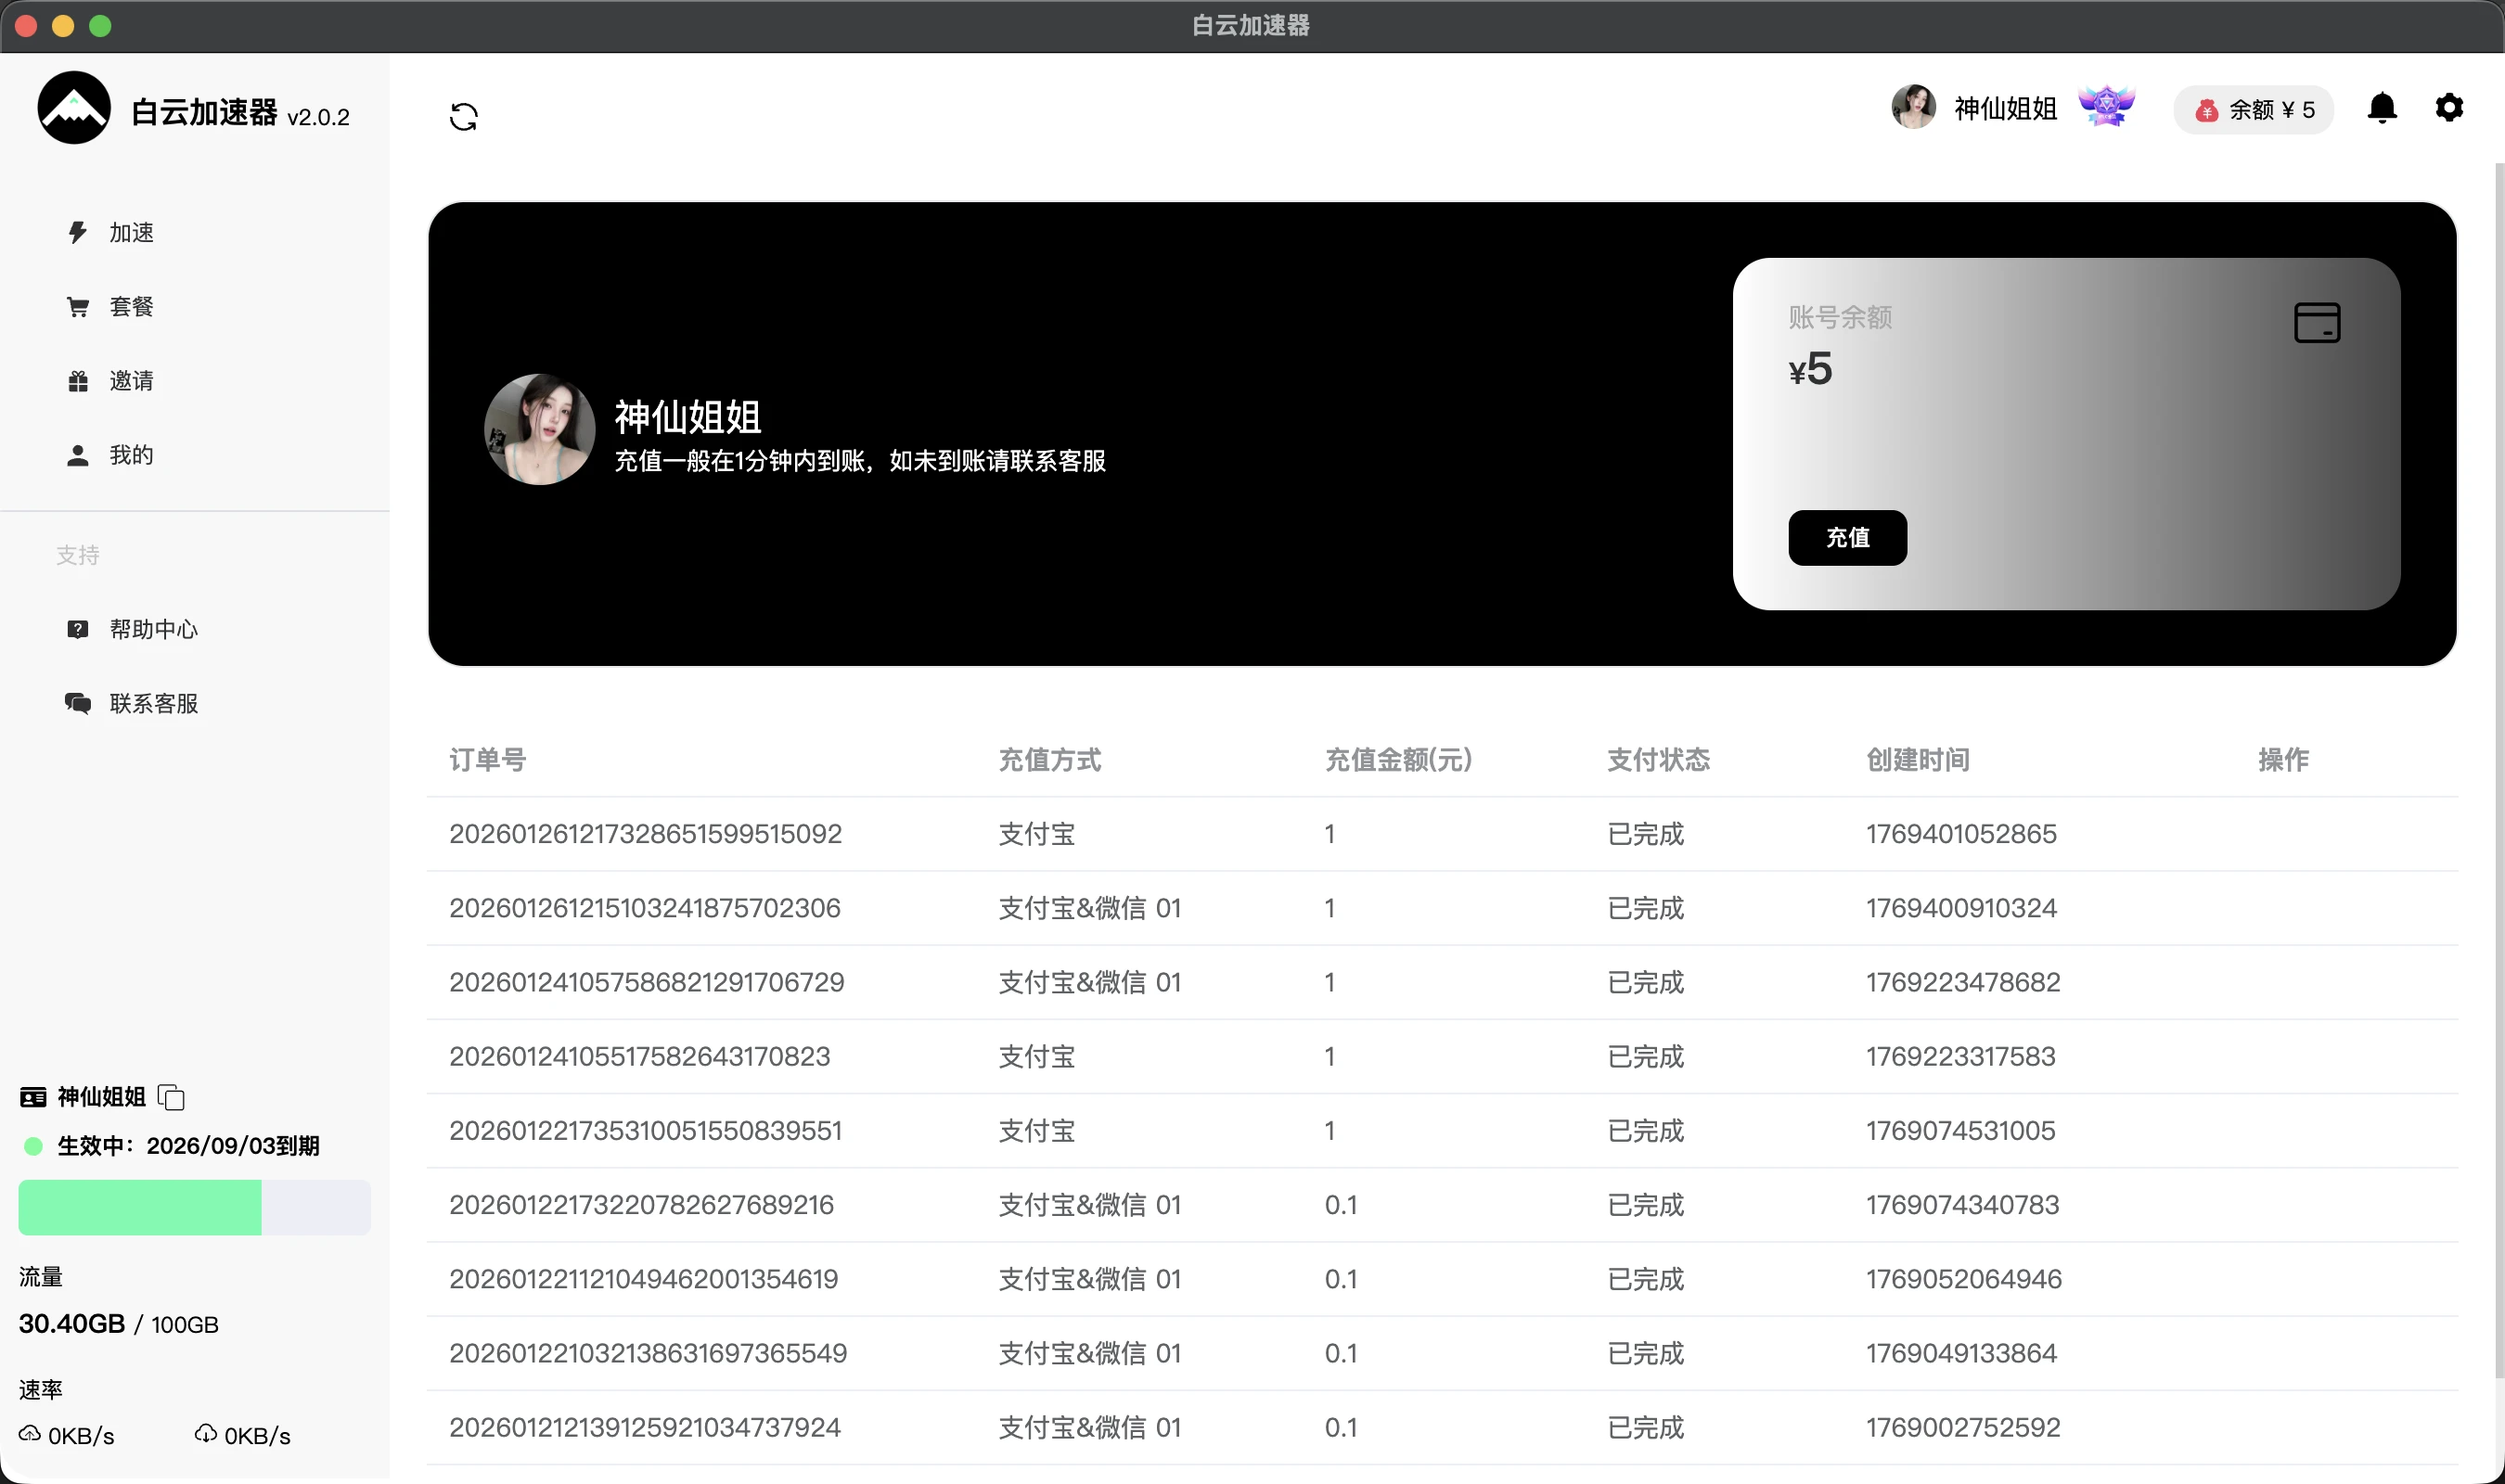This screenshot has width=2505, height=1484.
Task: Click the 白云加速器 mountain logo
Action: pyautogui.click(x=74, y=108)
